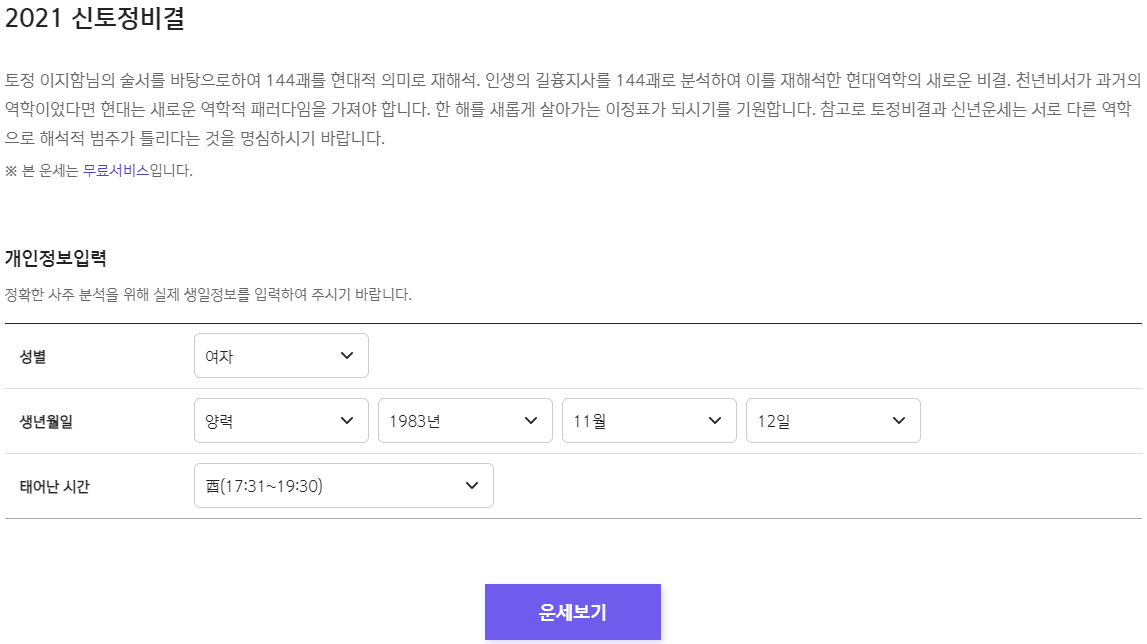Open the 양력 solar calendar dropdown
Image resolution: width=1147 pixels, height=644 pixels.
pos(280,420)
